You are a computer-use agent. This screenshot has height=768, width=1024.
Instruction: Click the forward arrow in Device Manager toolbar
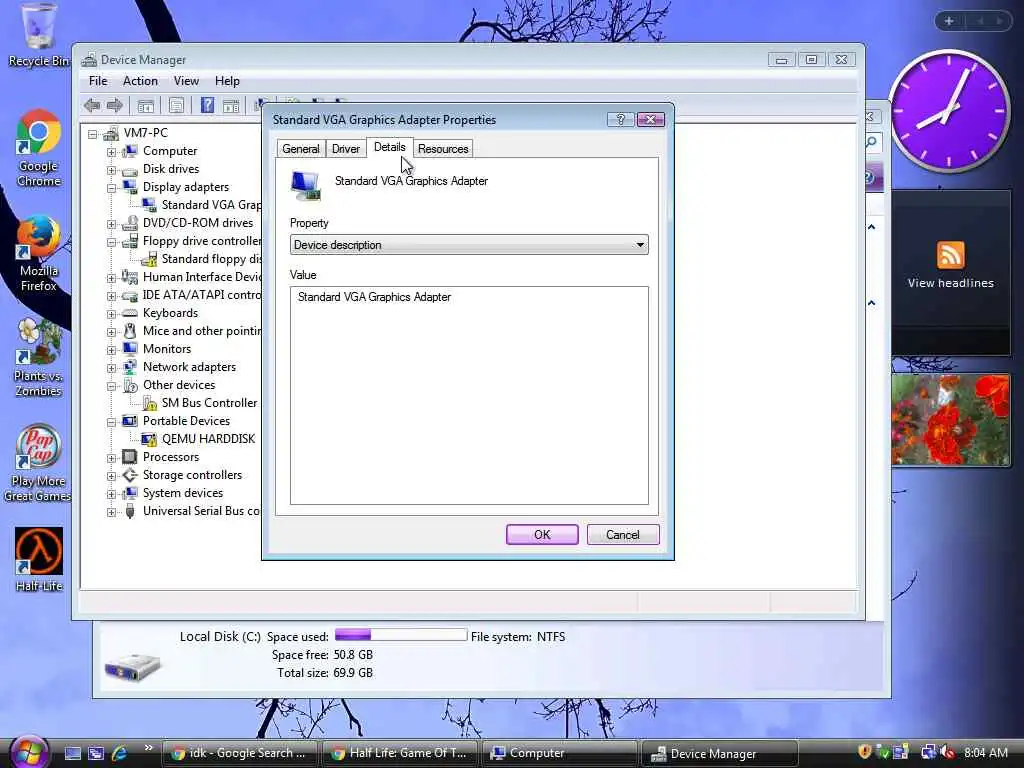pyautogui.click(x=114, y=105)
